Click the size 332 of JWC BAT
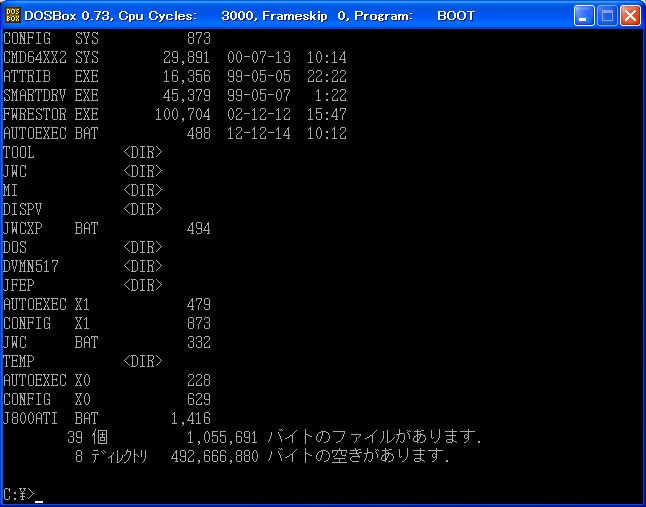This screenshot has height=507, width=646. click(x=199, y=343)
